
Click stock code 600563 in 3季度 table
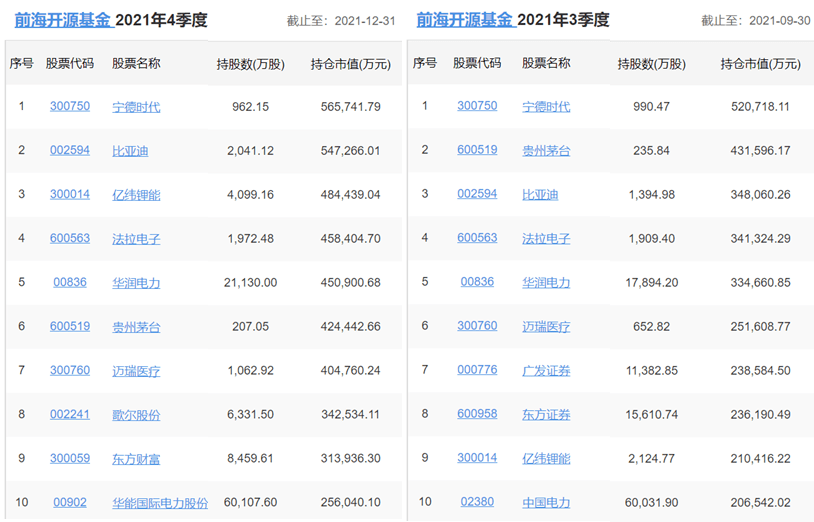pos(477,238)
